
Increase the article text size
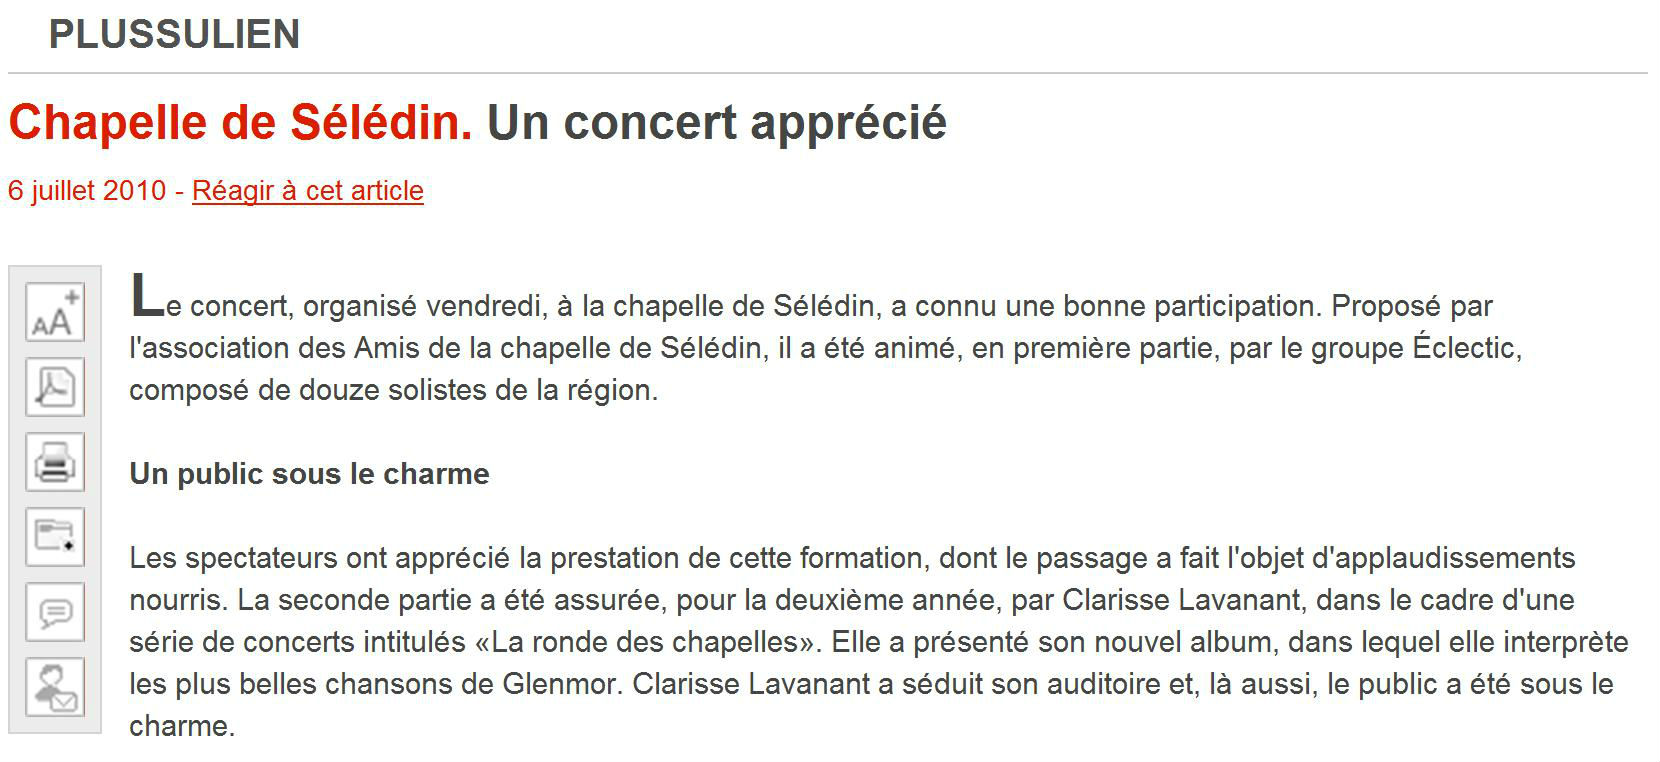point(54,312)
